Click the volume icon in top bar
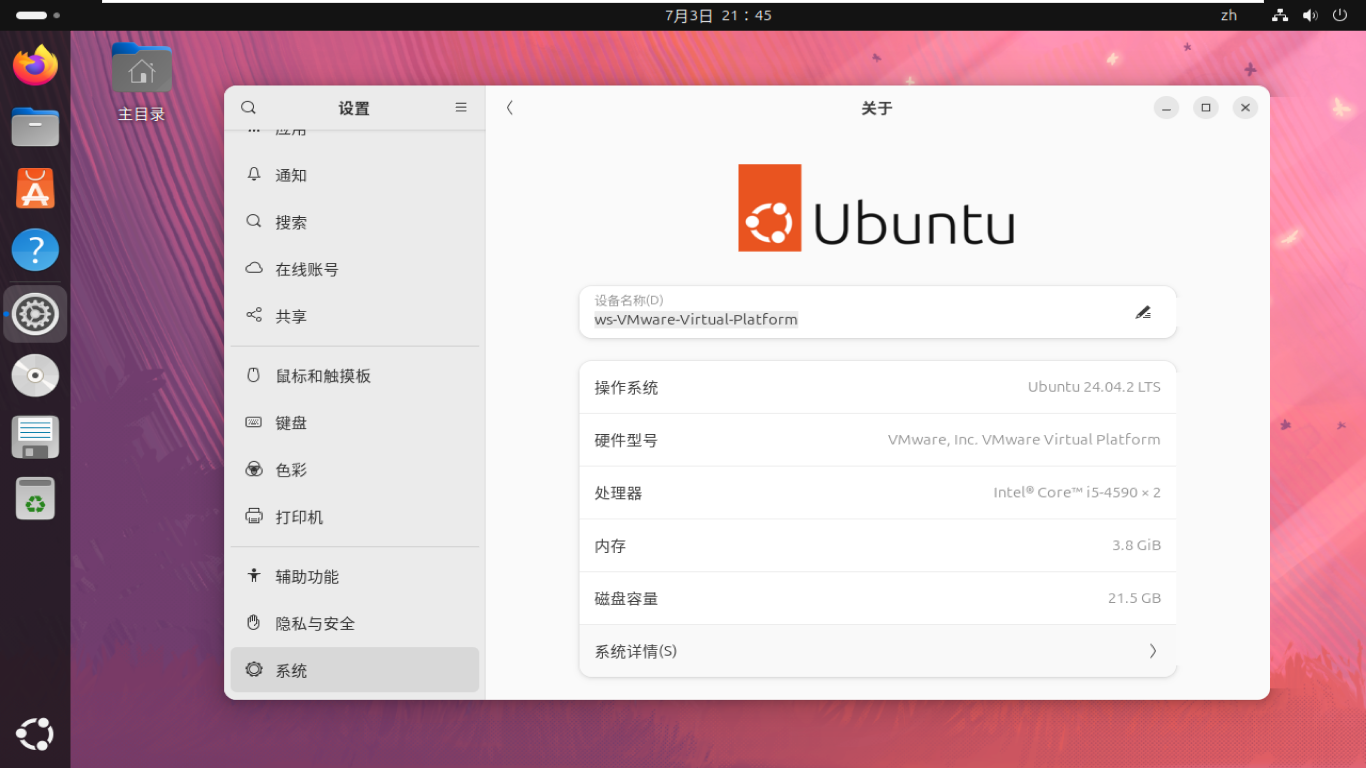Screen dimensions: 1366x768 [1310, 15]
